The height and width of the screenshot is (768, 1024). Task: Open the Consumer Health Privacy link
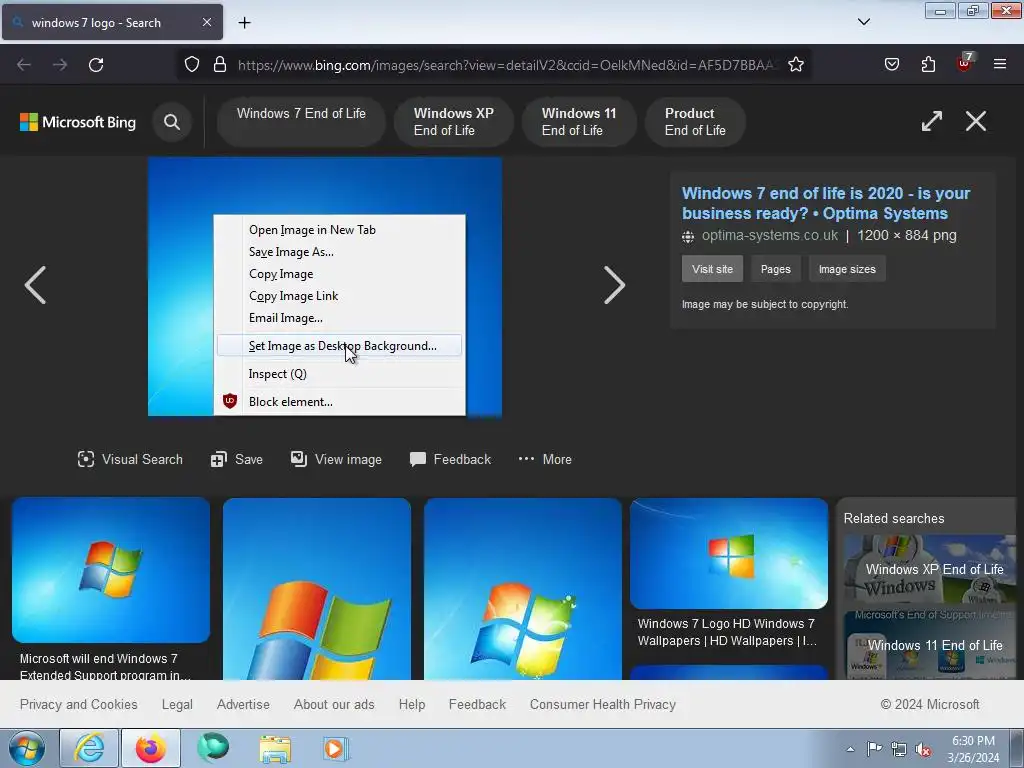tap(603, 704)
